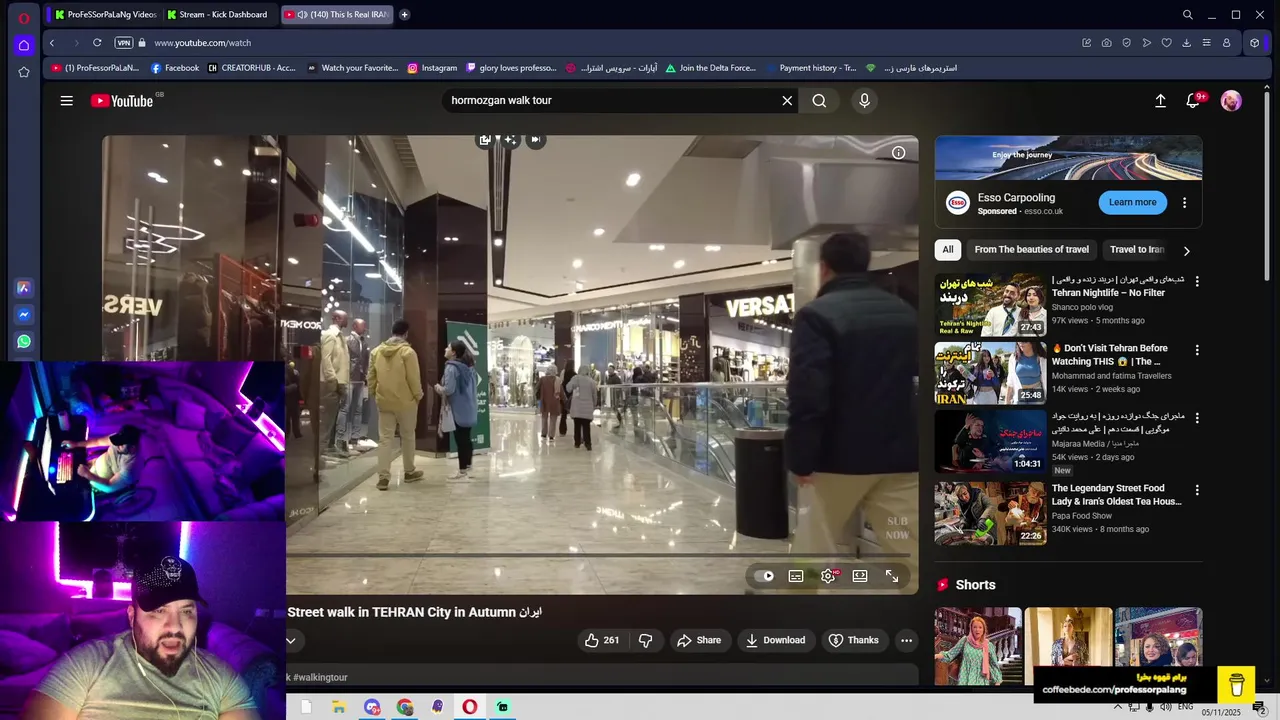Open the Papa Food Show channel
1280x720 pixels.
(x=1082, y=516)
